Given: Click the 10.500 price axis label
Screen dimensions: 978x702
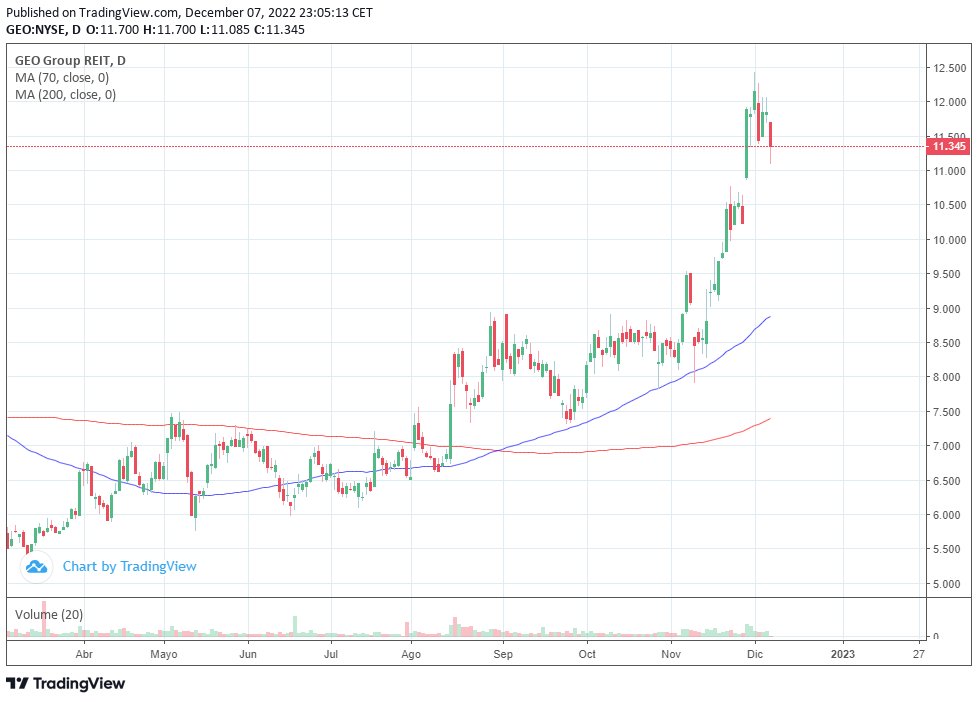Looking at the screenshot, I should pyautogui.click(x=949, y=205).
